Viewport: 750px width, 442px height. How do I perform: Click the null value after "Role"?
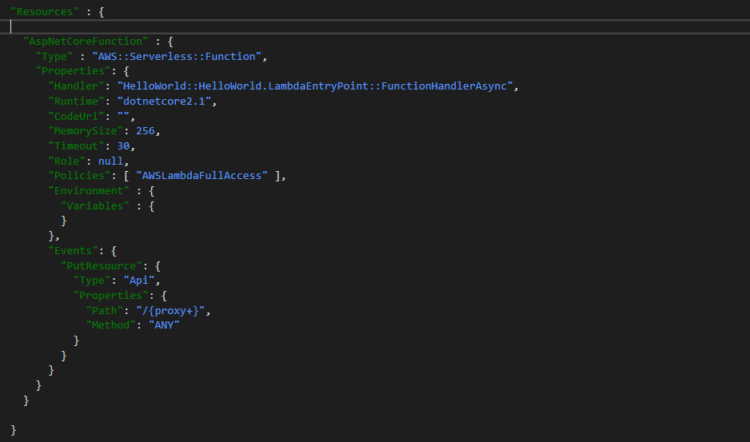click(x=110, y=161)
